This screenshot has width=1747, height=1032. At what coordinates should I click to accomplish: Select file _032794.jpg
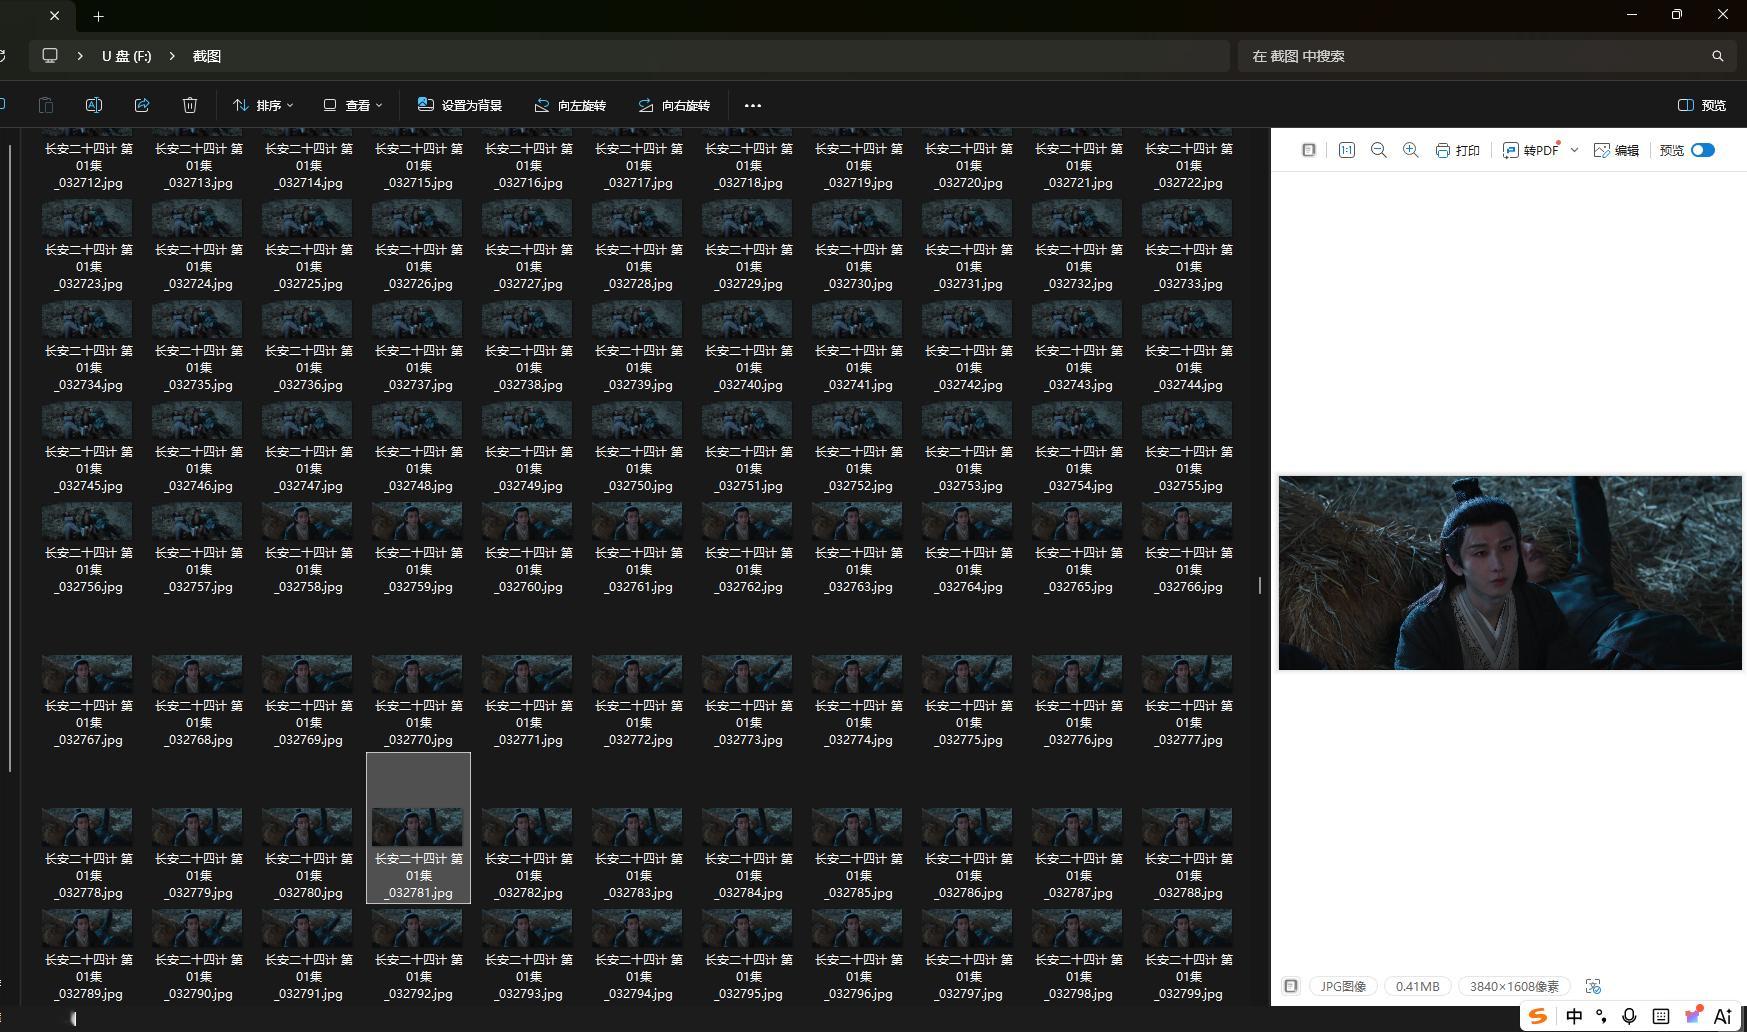click(638, 955)
